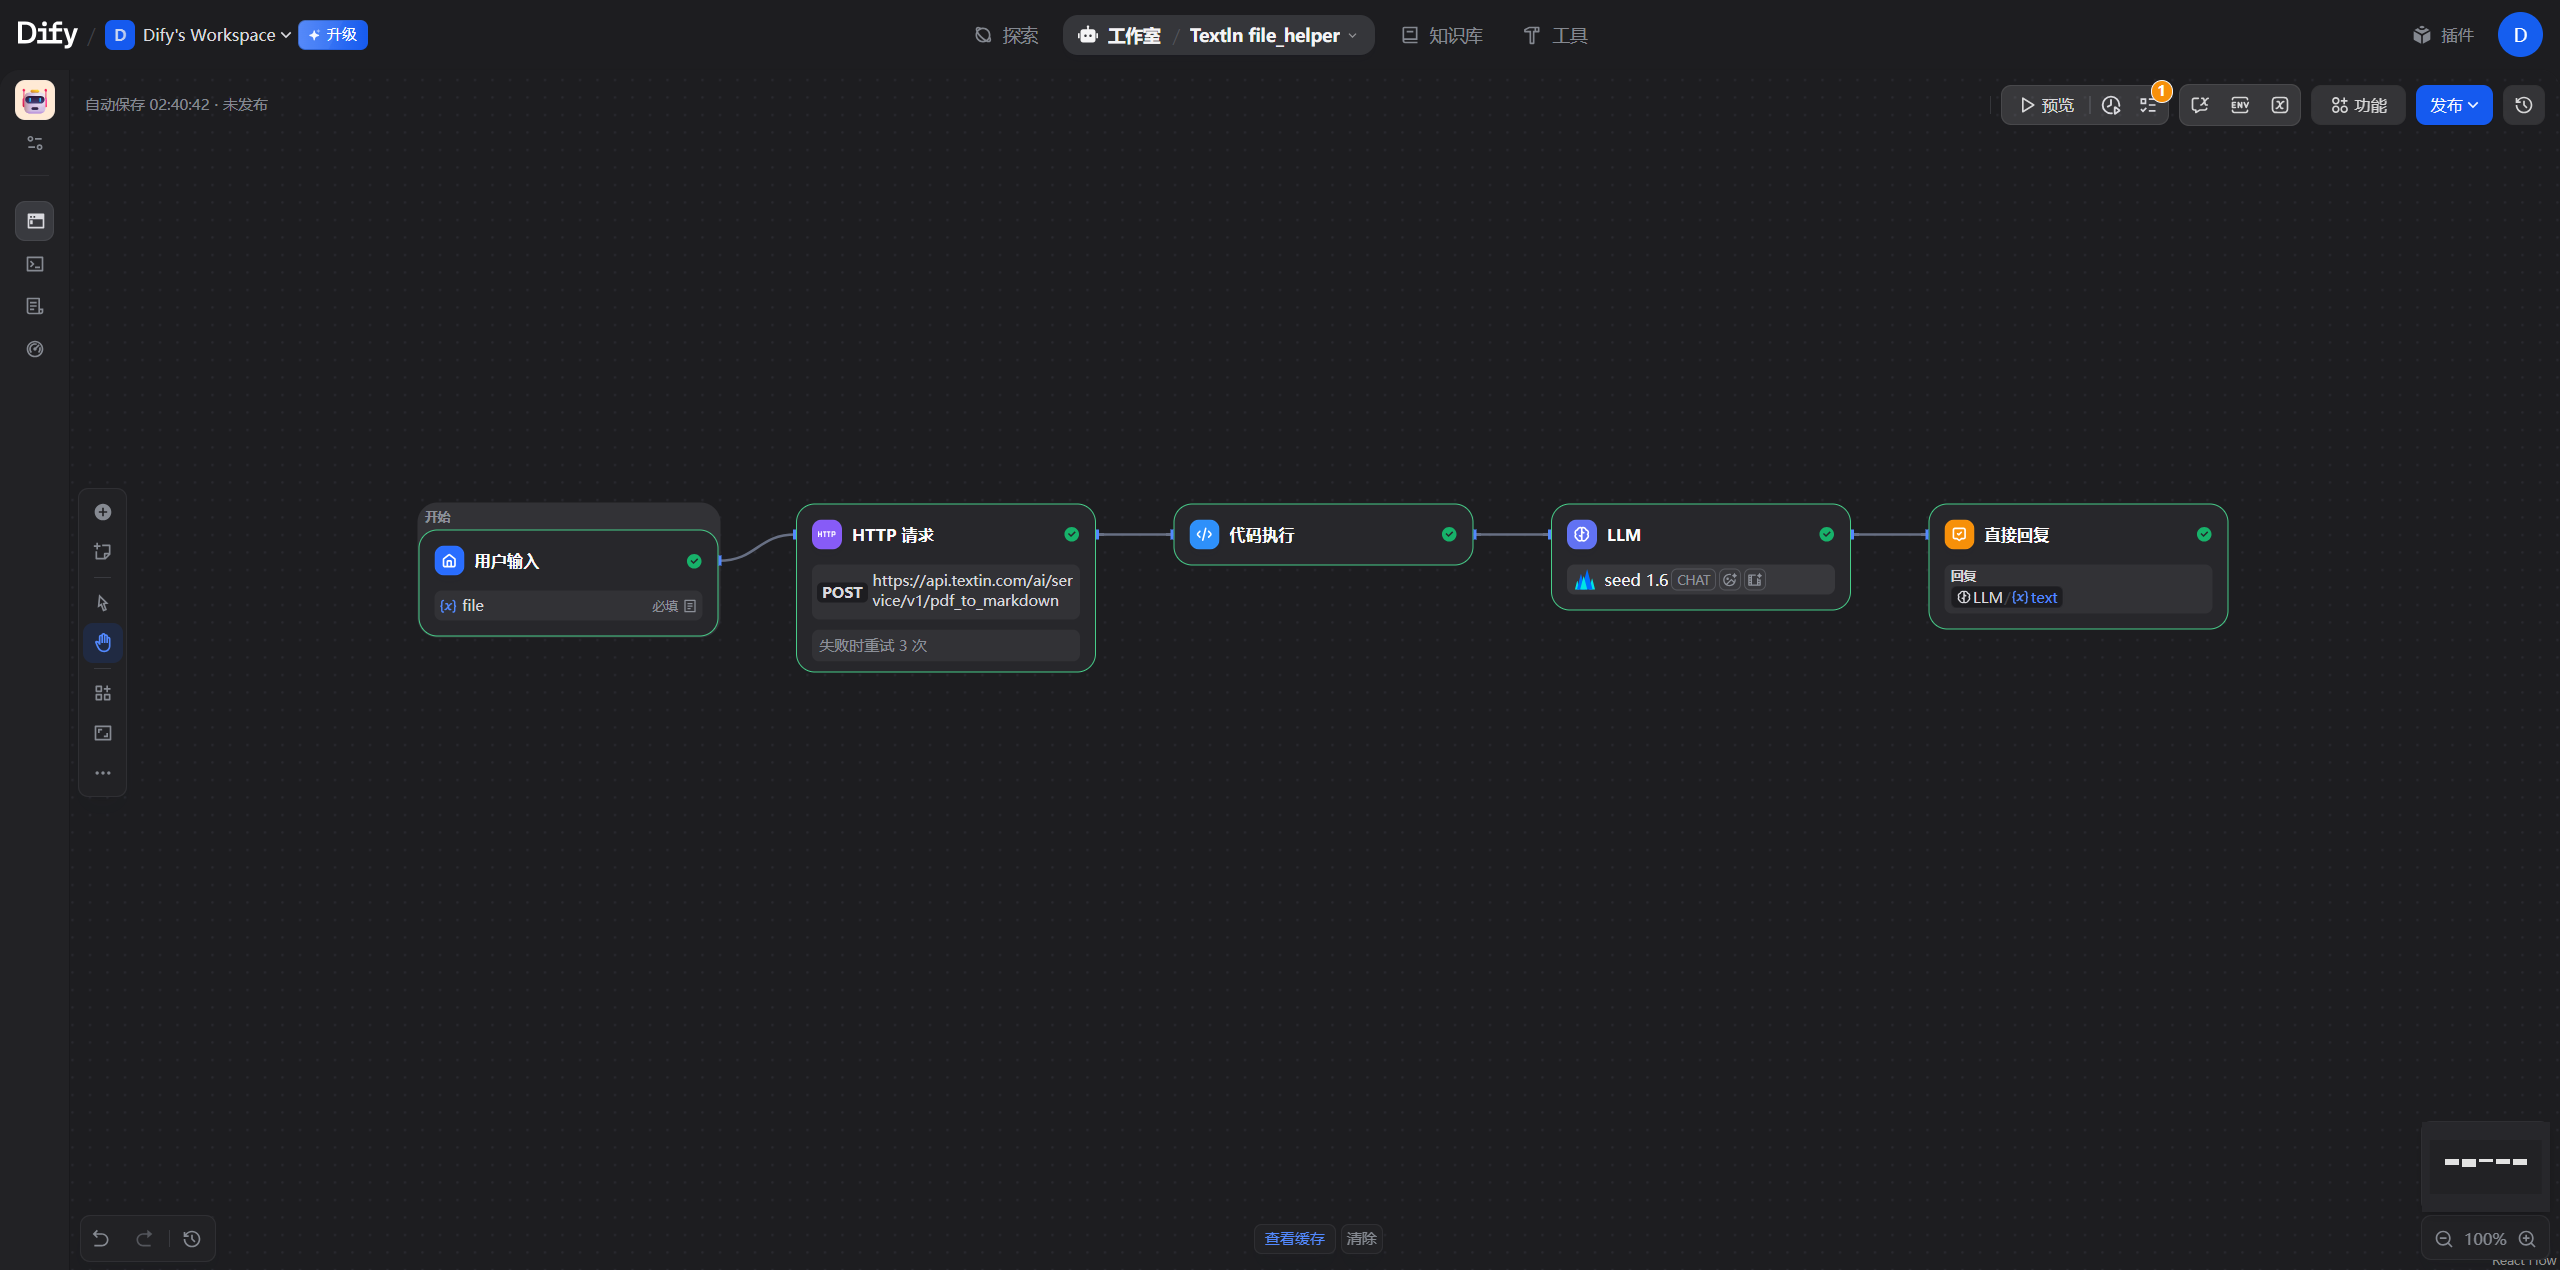Open the conversation variables panel icon
The width and height of the screenshot is (2560, 1270).
(2199, 105)
